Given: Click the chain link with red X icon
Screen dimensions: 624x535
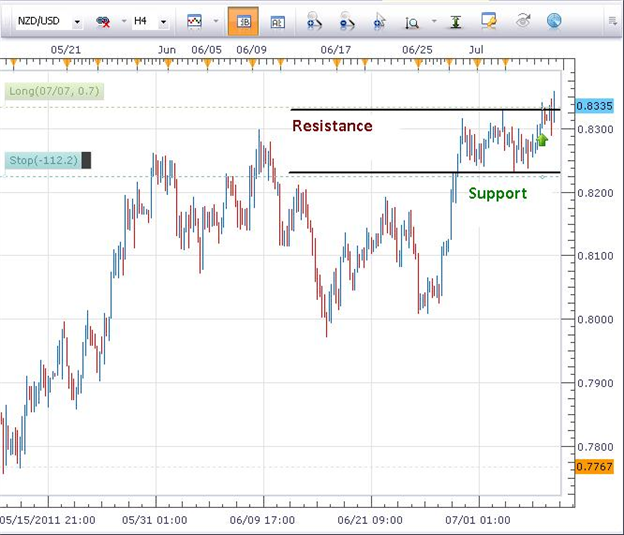Looking at the screenshot, I should [x=103, y=21].
